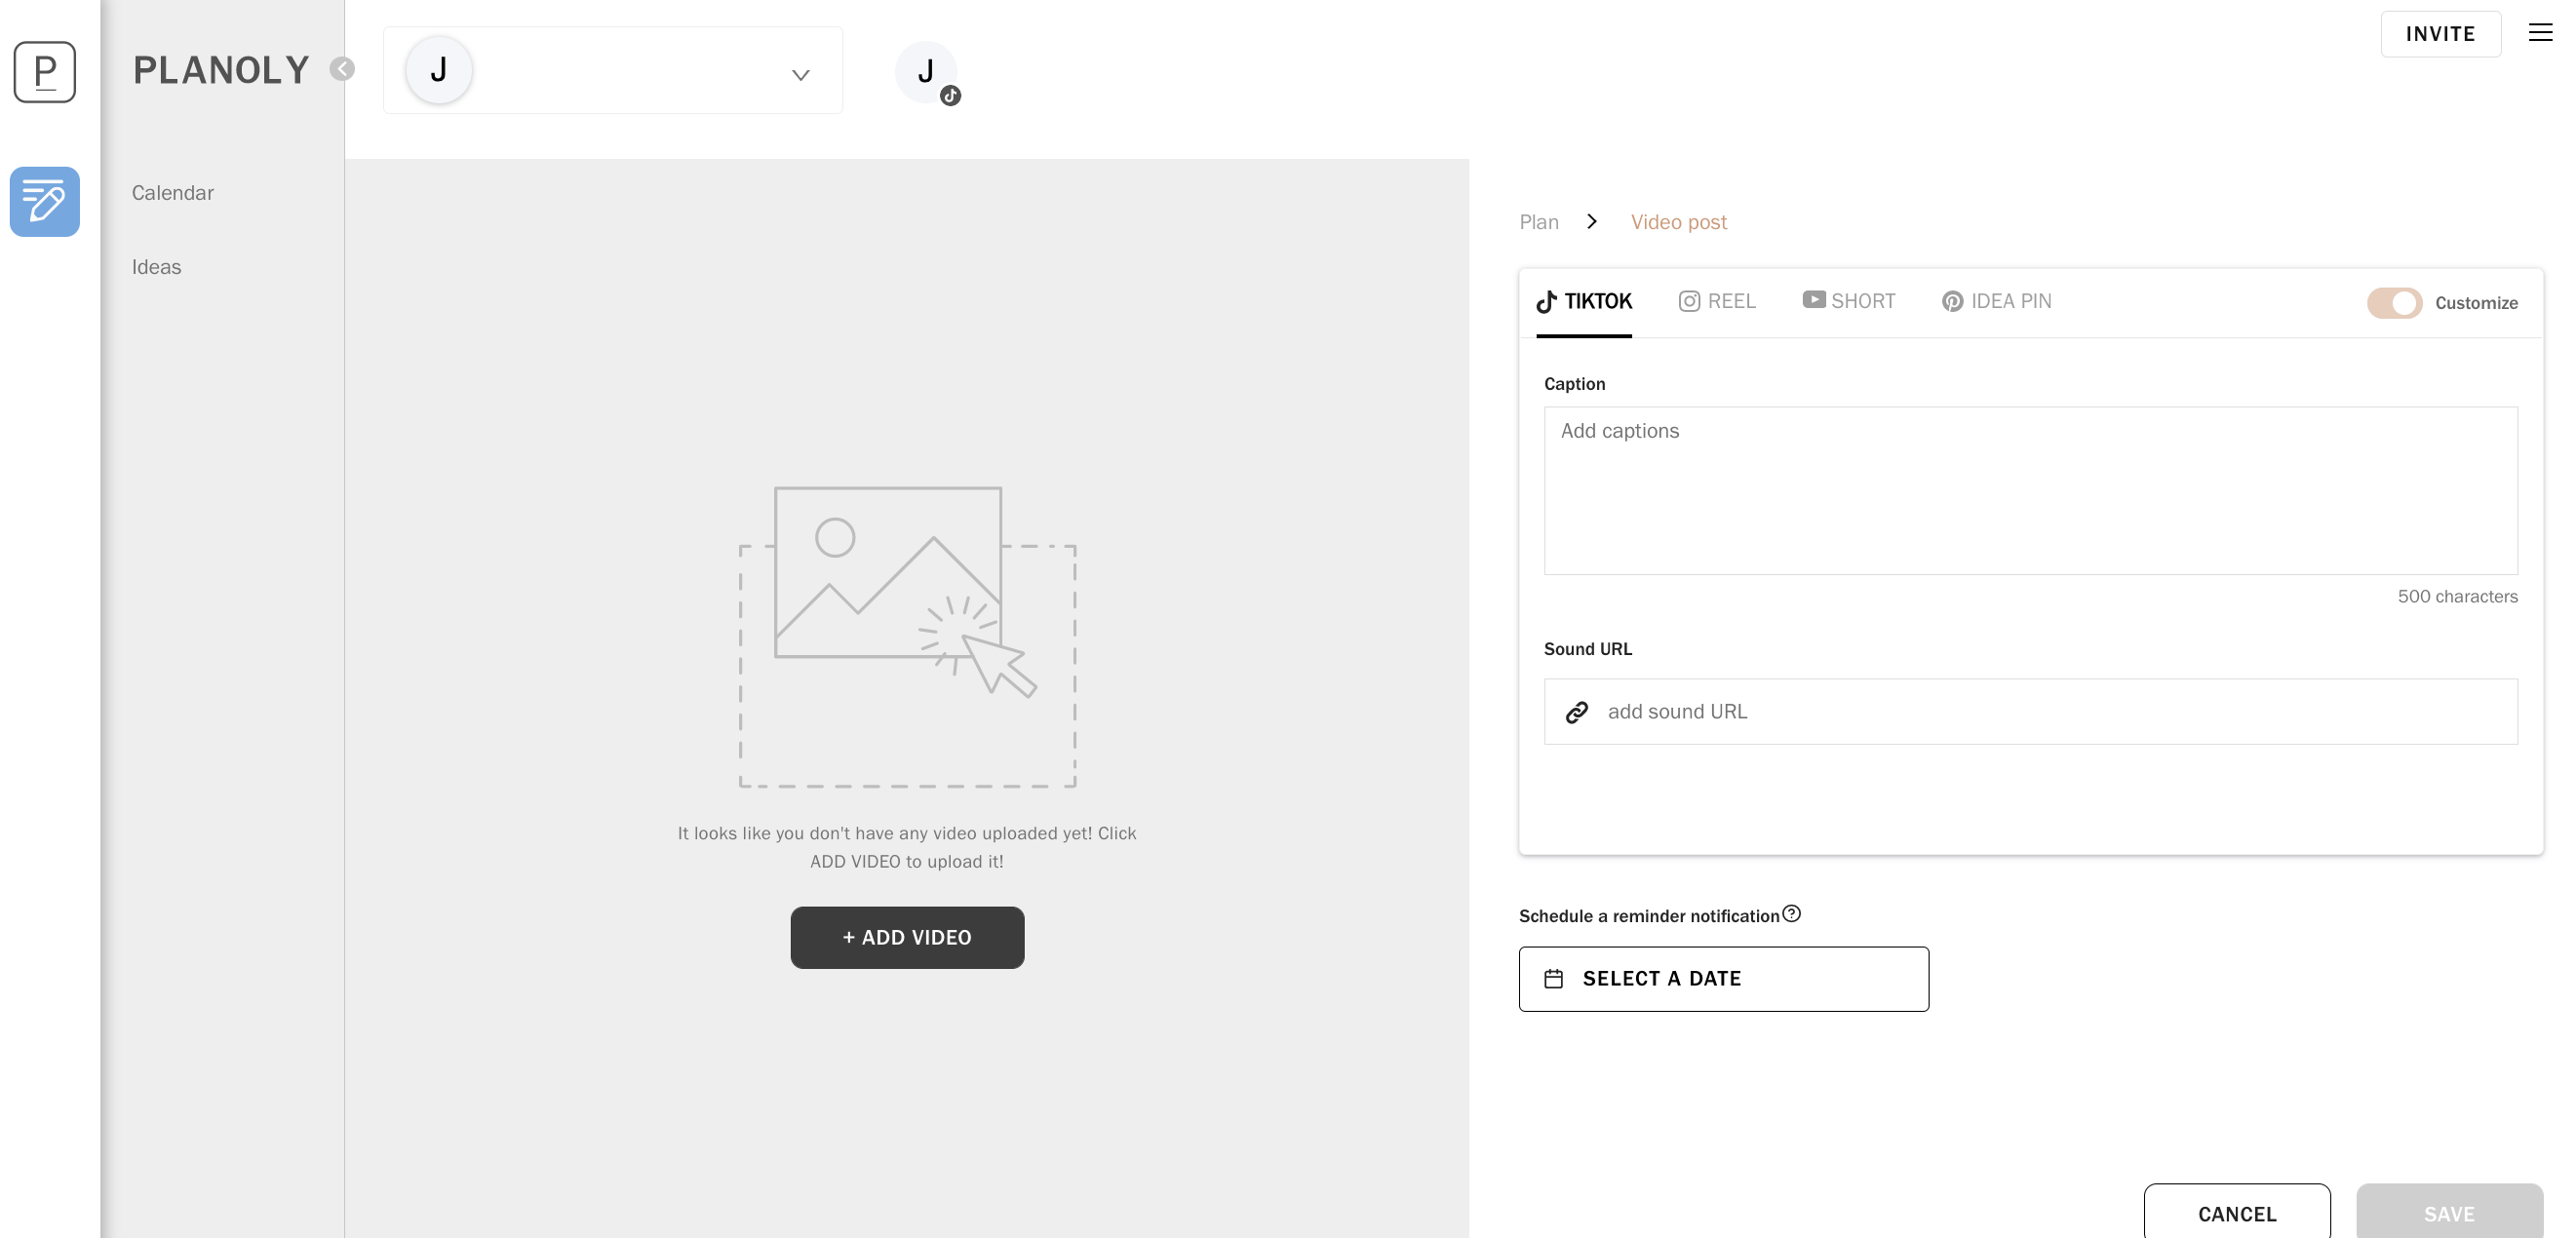Click the 'Sound URL' label
The width and height of the screenshot is (2576, 1238).
point(1587,649)
